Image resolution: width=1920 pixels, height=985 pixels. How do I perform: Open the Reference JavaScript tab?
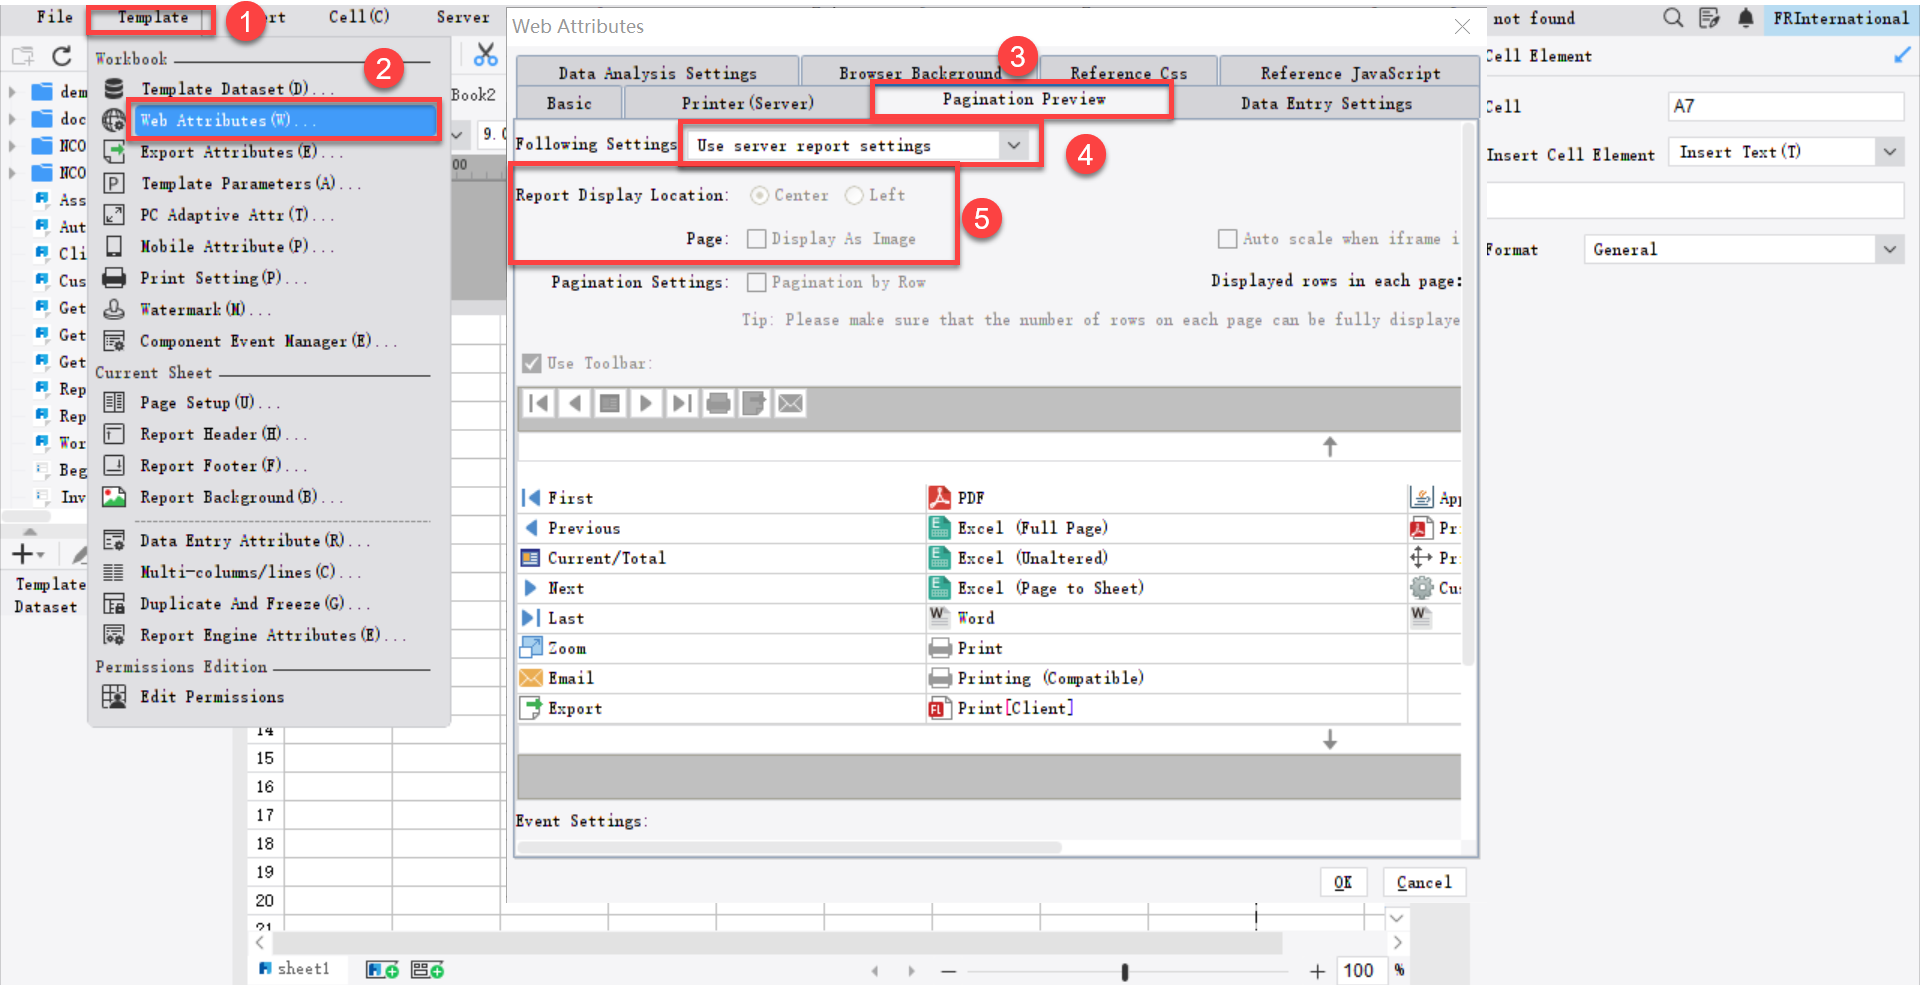click(1350, 73)
